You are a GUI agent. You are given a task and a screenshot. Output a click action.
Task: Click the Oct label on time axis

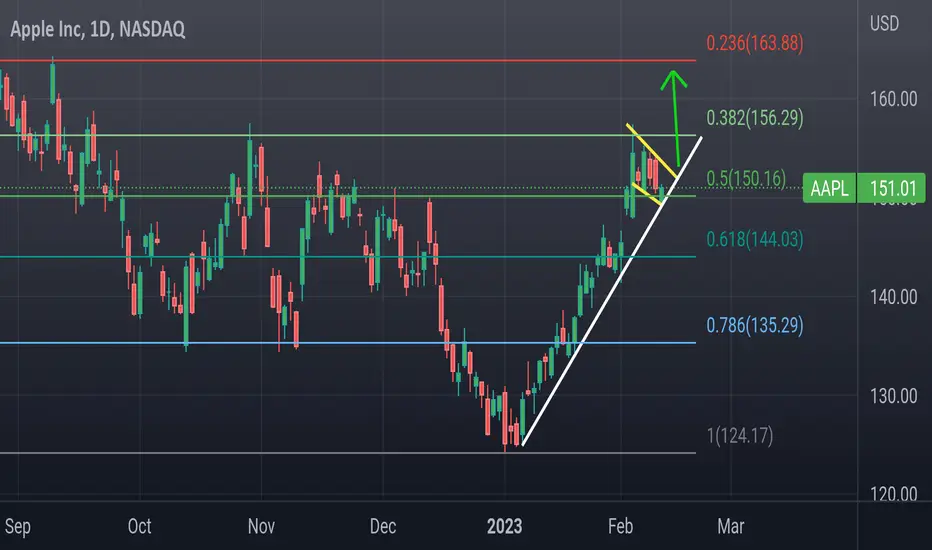[140, 526]
